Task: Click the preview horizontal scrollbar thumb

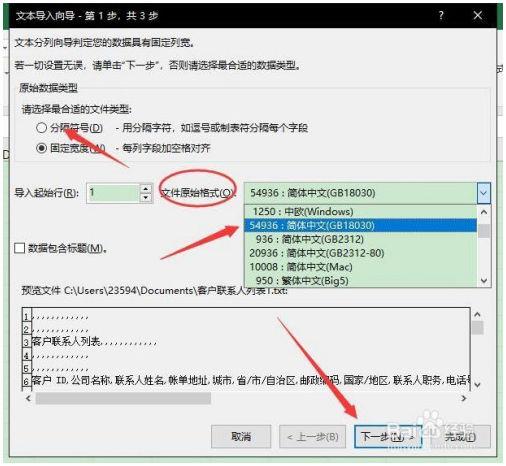Action: pos(123,398)
